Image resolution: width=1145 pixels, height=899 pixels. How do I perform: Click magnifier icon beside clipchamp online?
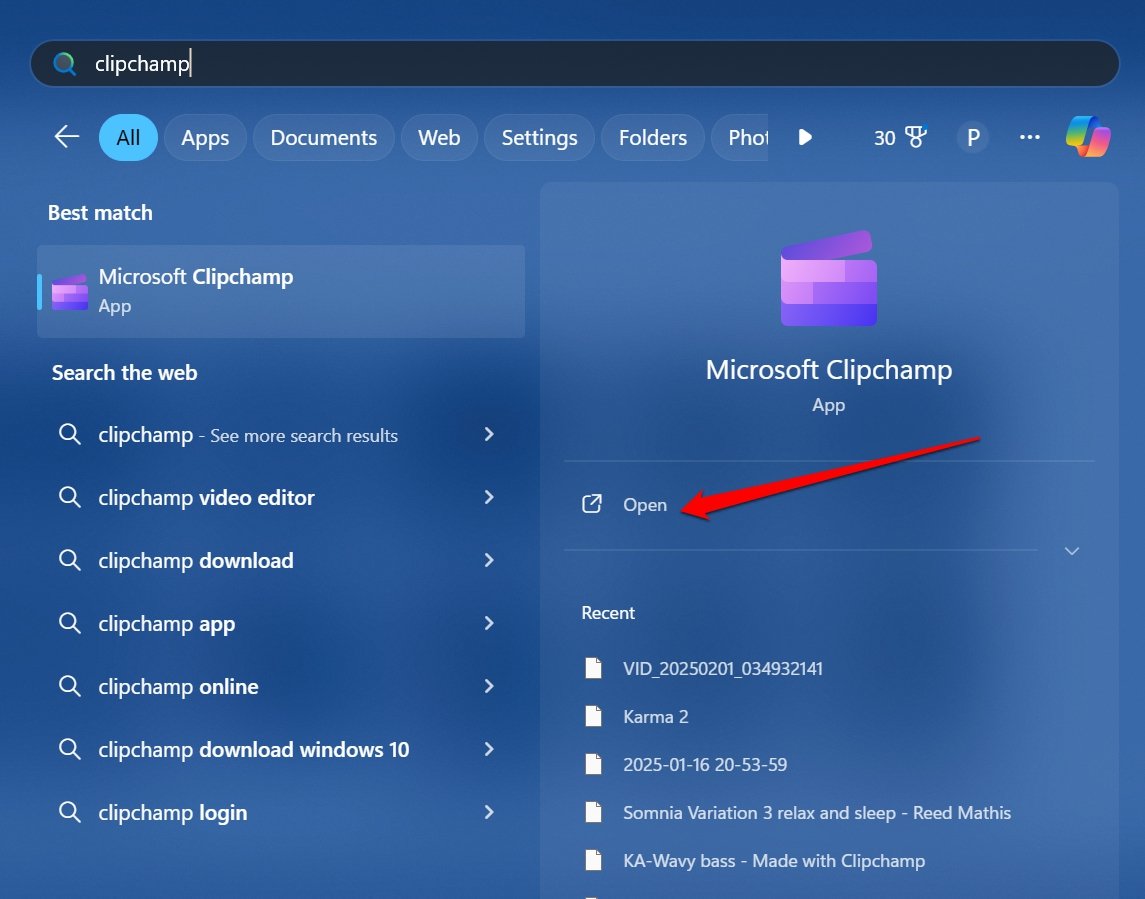(x=69, y=686)
